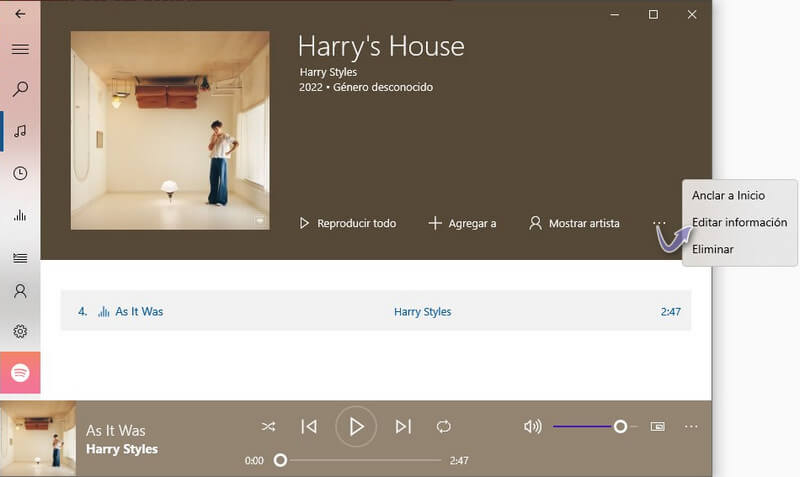Click the album's more options ellipsis
Image resolution: width=800 pixels, height=477 pixels.
(659, 223)
